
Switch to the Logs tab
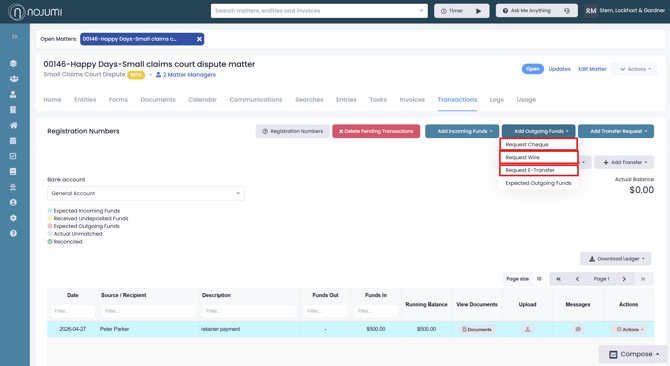point(497,100)
